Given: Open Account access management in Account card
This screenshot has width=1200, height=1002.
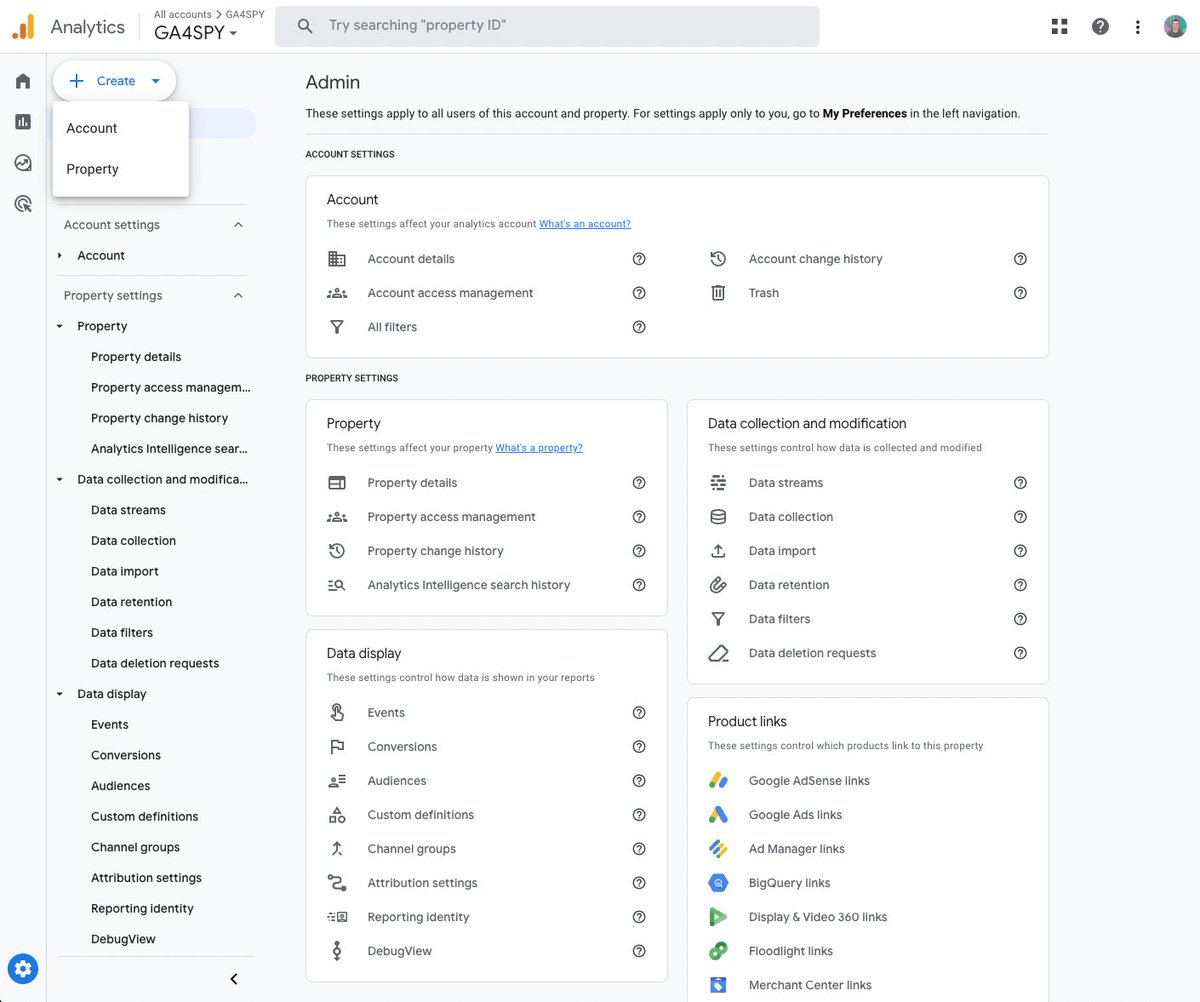Looking at the screenshot, I should tap(450, 293).
